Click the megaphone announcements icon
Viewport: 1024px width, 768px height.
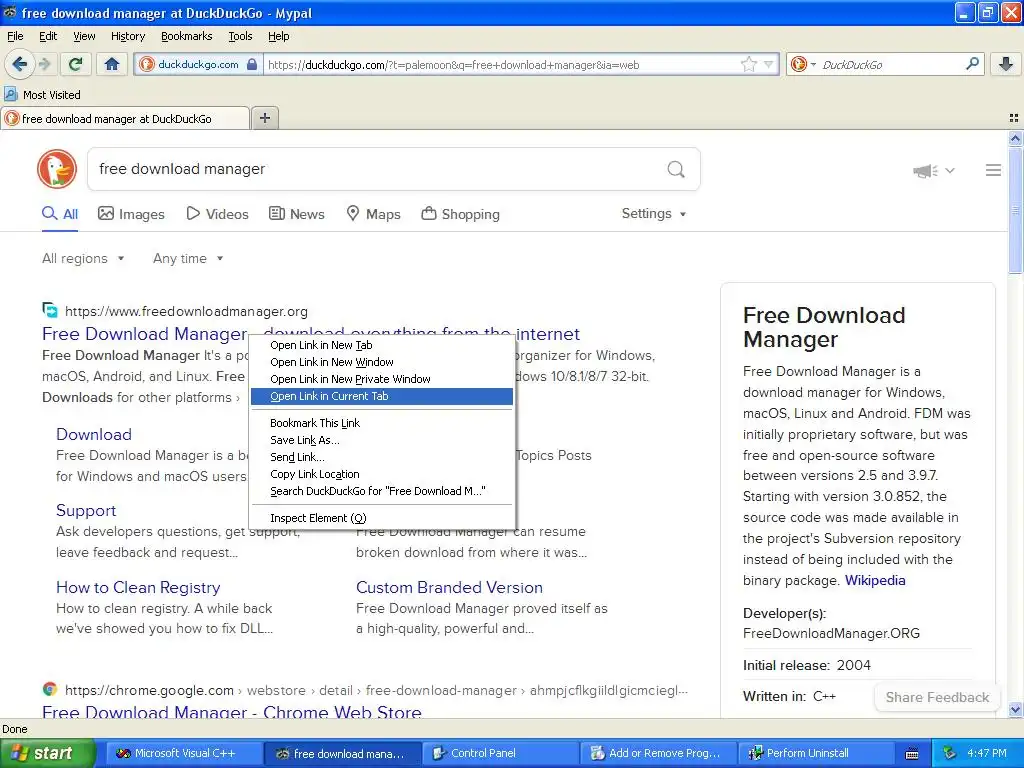tap(925, 170)
